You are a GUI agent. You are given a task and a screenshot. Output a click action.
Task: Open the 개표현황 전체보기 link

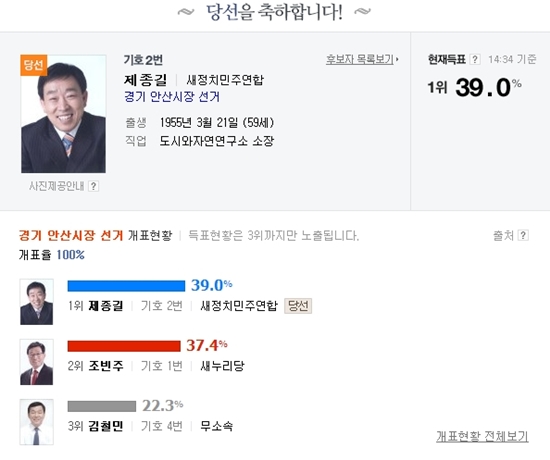click(482, 436)
